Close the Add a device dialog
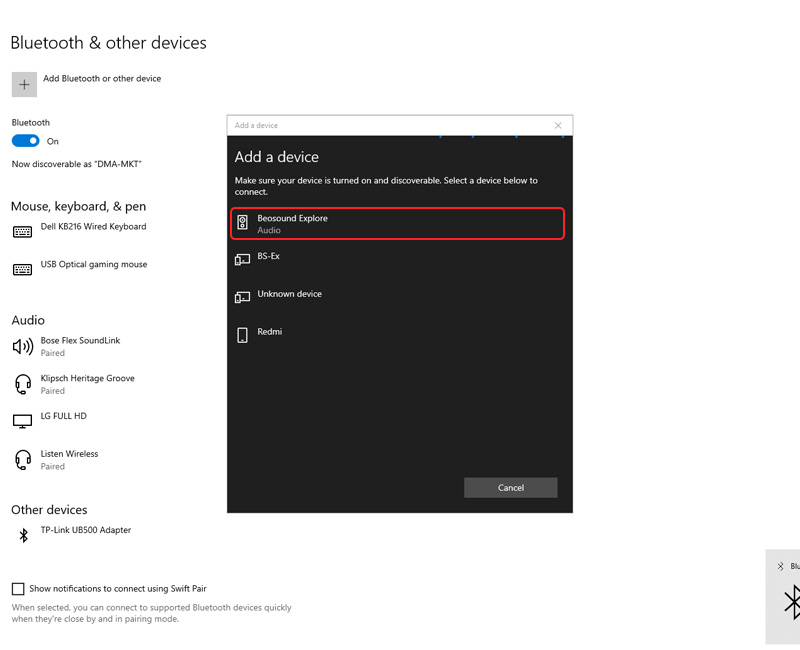This screenshot has height=650, width=800. click(558, 125)
